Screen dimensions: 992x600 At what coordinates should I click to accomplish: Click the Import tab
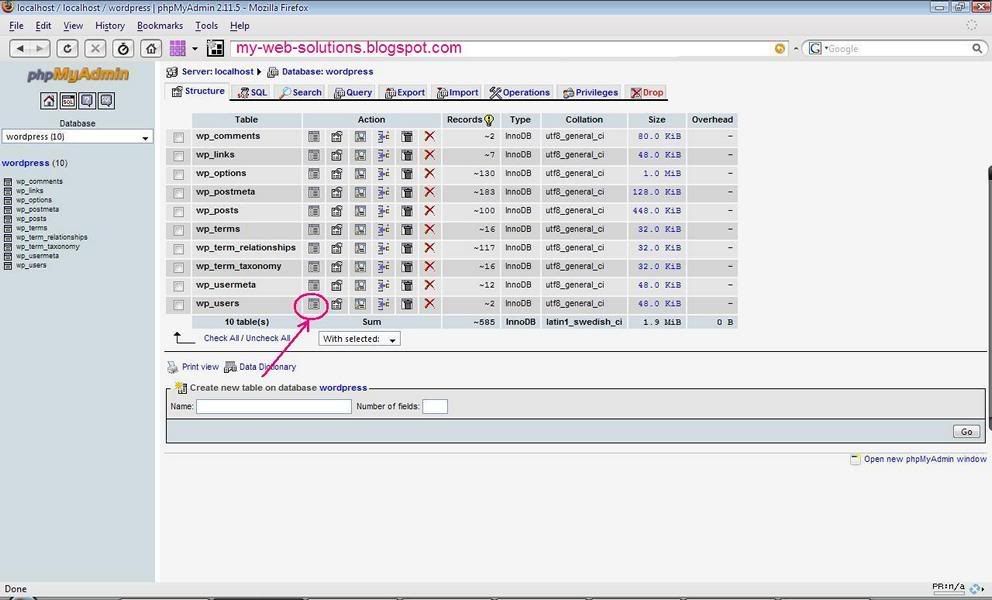[x=458, y=92]
